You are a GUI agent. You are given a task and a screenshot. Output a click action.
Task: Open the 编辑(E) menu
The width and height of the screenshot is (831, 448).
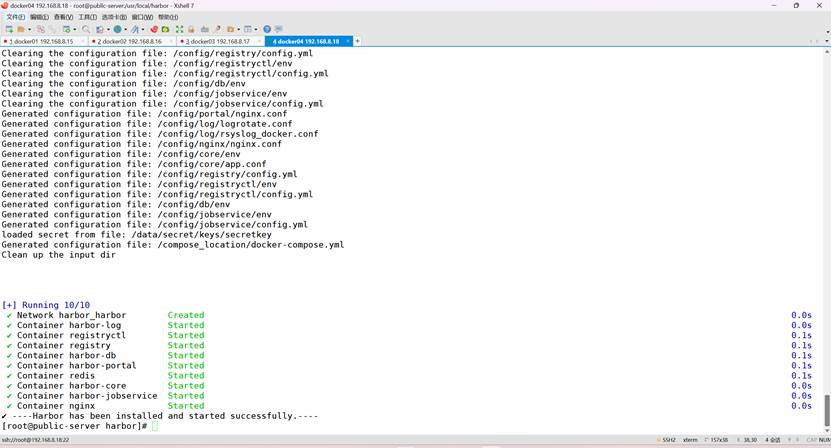pos(39,17)
